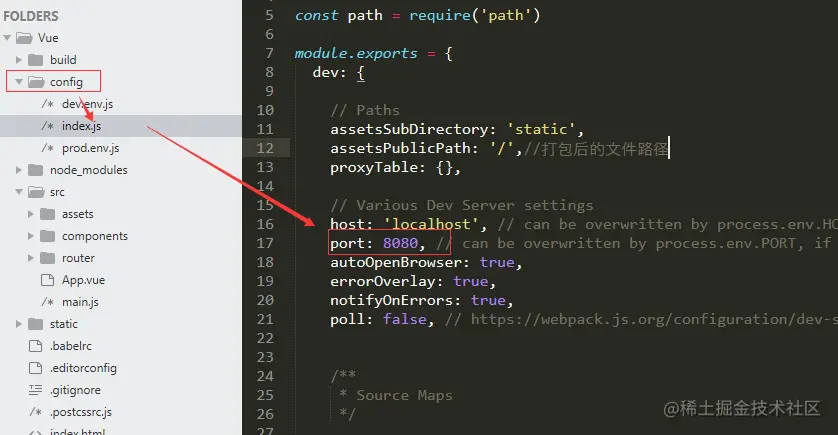The image size is (838, 435).
Task: Collapse the config folder arrow
Action: (19, 82)
